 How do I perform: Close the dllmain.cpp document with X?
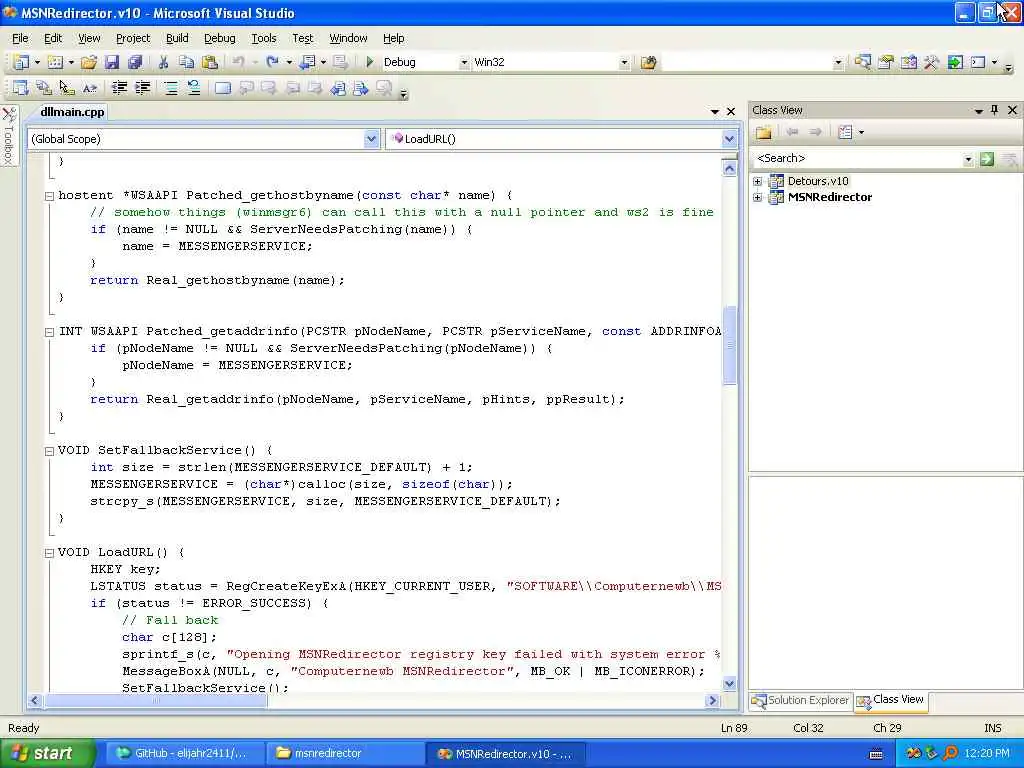pos(731,112)
